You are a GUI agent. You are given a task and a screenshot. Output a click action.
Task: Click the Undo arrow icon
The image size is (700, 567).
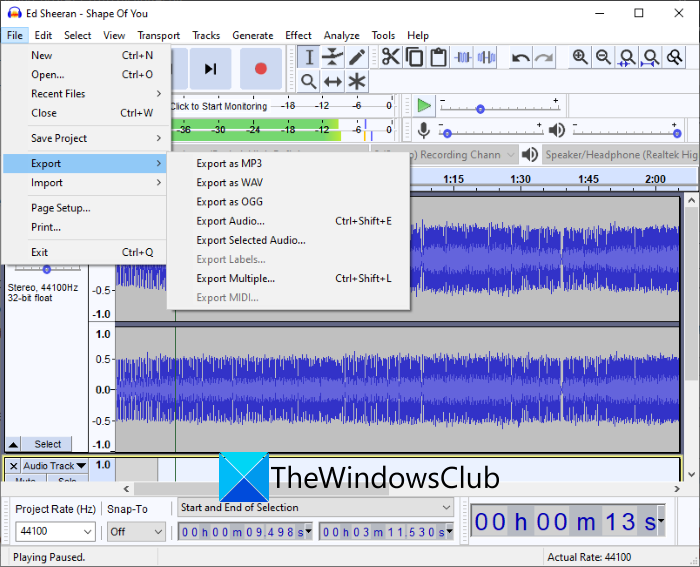pyautogui.click(x=521, y=57)
